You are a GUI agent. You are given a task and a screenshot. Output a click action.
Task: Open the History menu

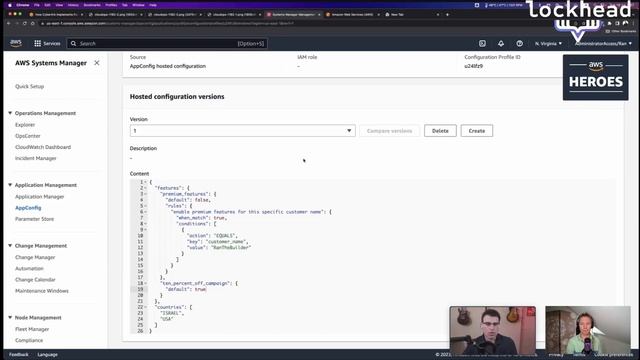73,5
